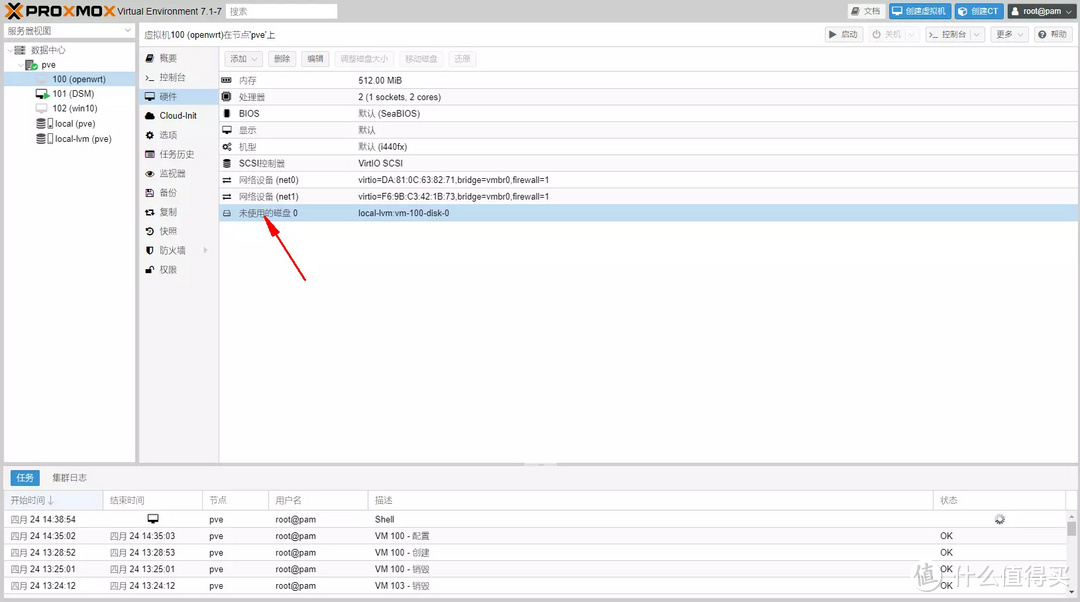Select local-lvm (pve) storage in tree
Image resolution: width=1080 pixels, height=602 pixels.
(70, 138)
